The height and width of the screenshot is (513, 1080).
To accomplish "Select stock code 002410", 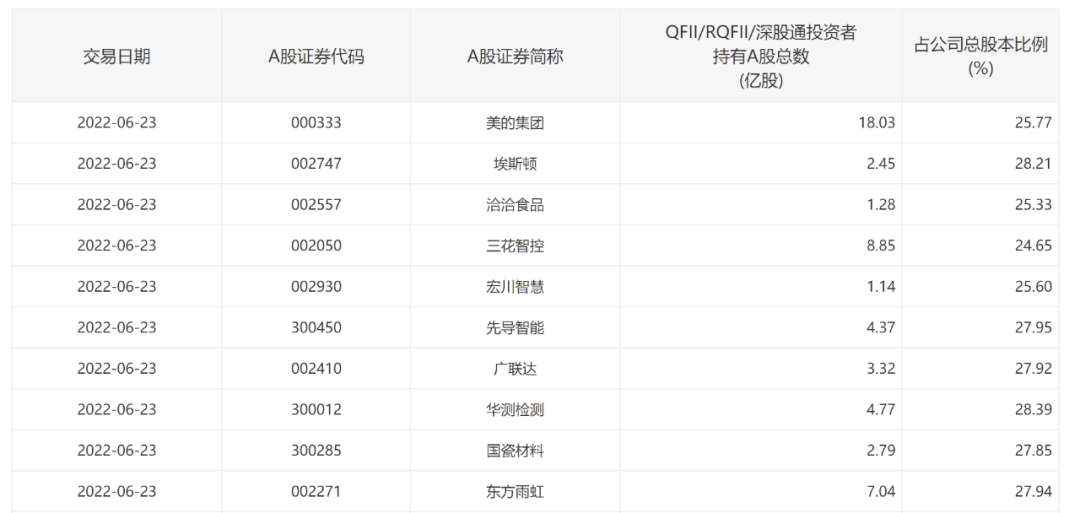I will point(316,369).
